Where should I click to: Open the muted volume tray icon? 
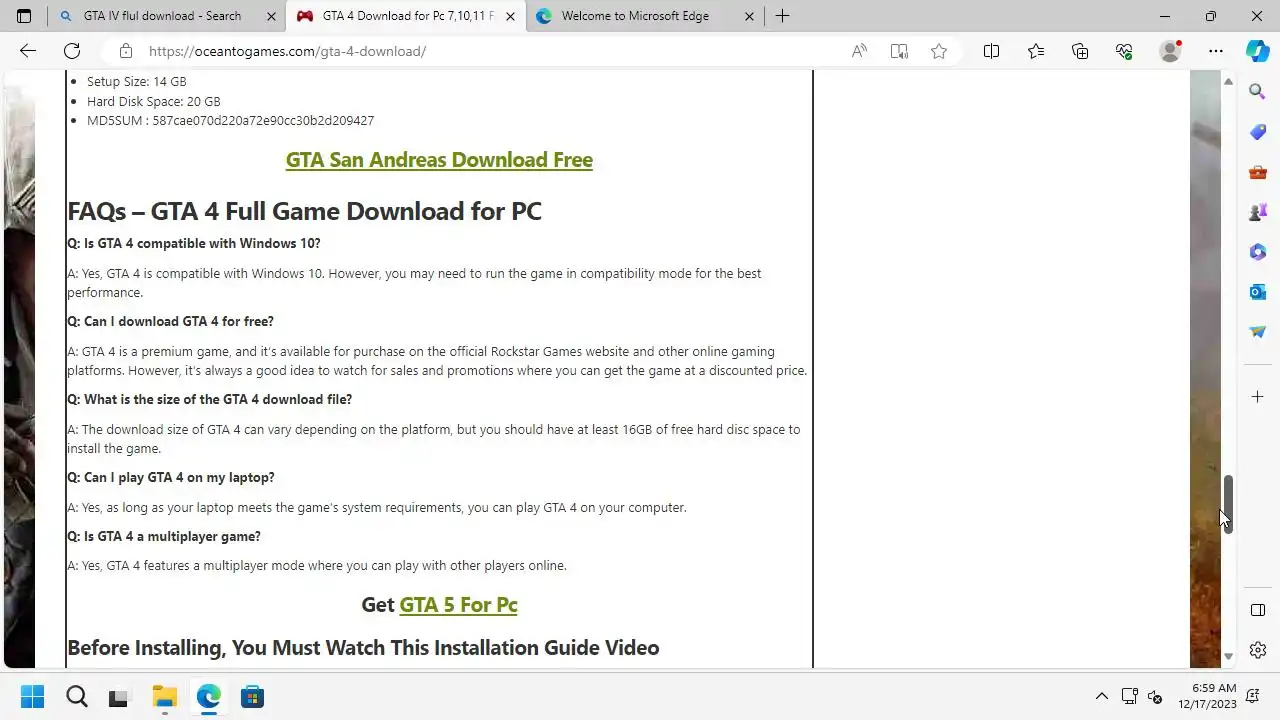tap(1155, 696)
